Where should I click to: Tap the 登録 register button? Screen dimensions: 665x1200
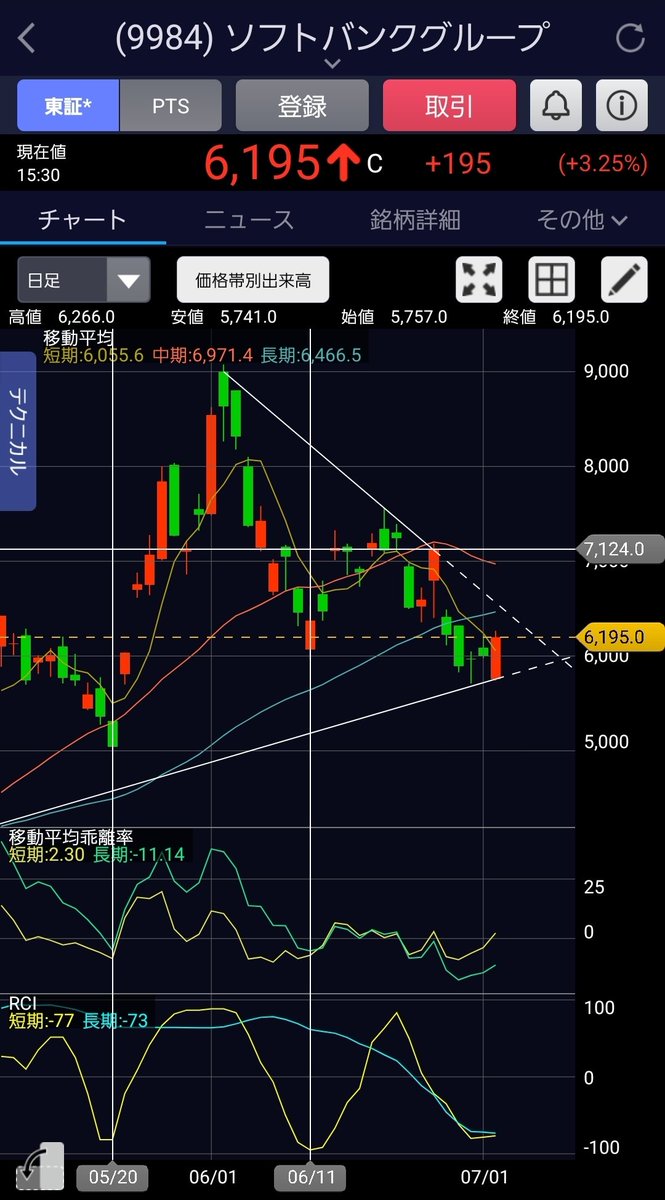point(302,106)
